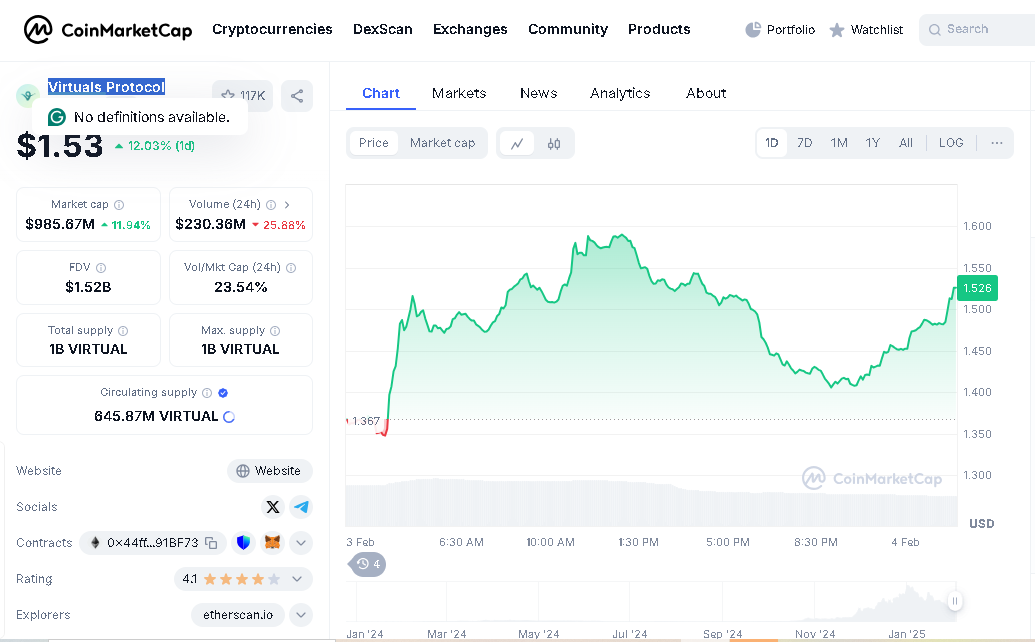
Task: Click the 0x44ff...91BF73 contract chip
Action: pos(152,542)
